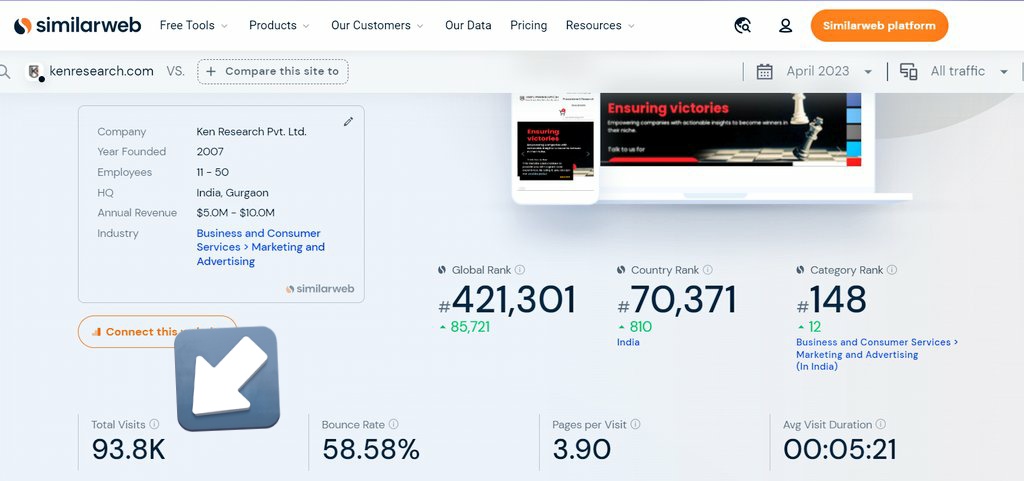Open the user account icon
Viewport: 1024px width, 481px height.
(786, 25)
